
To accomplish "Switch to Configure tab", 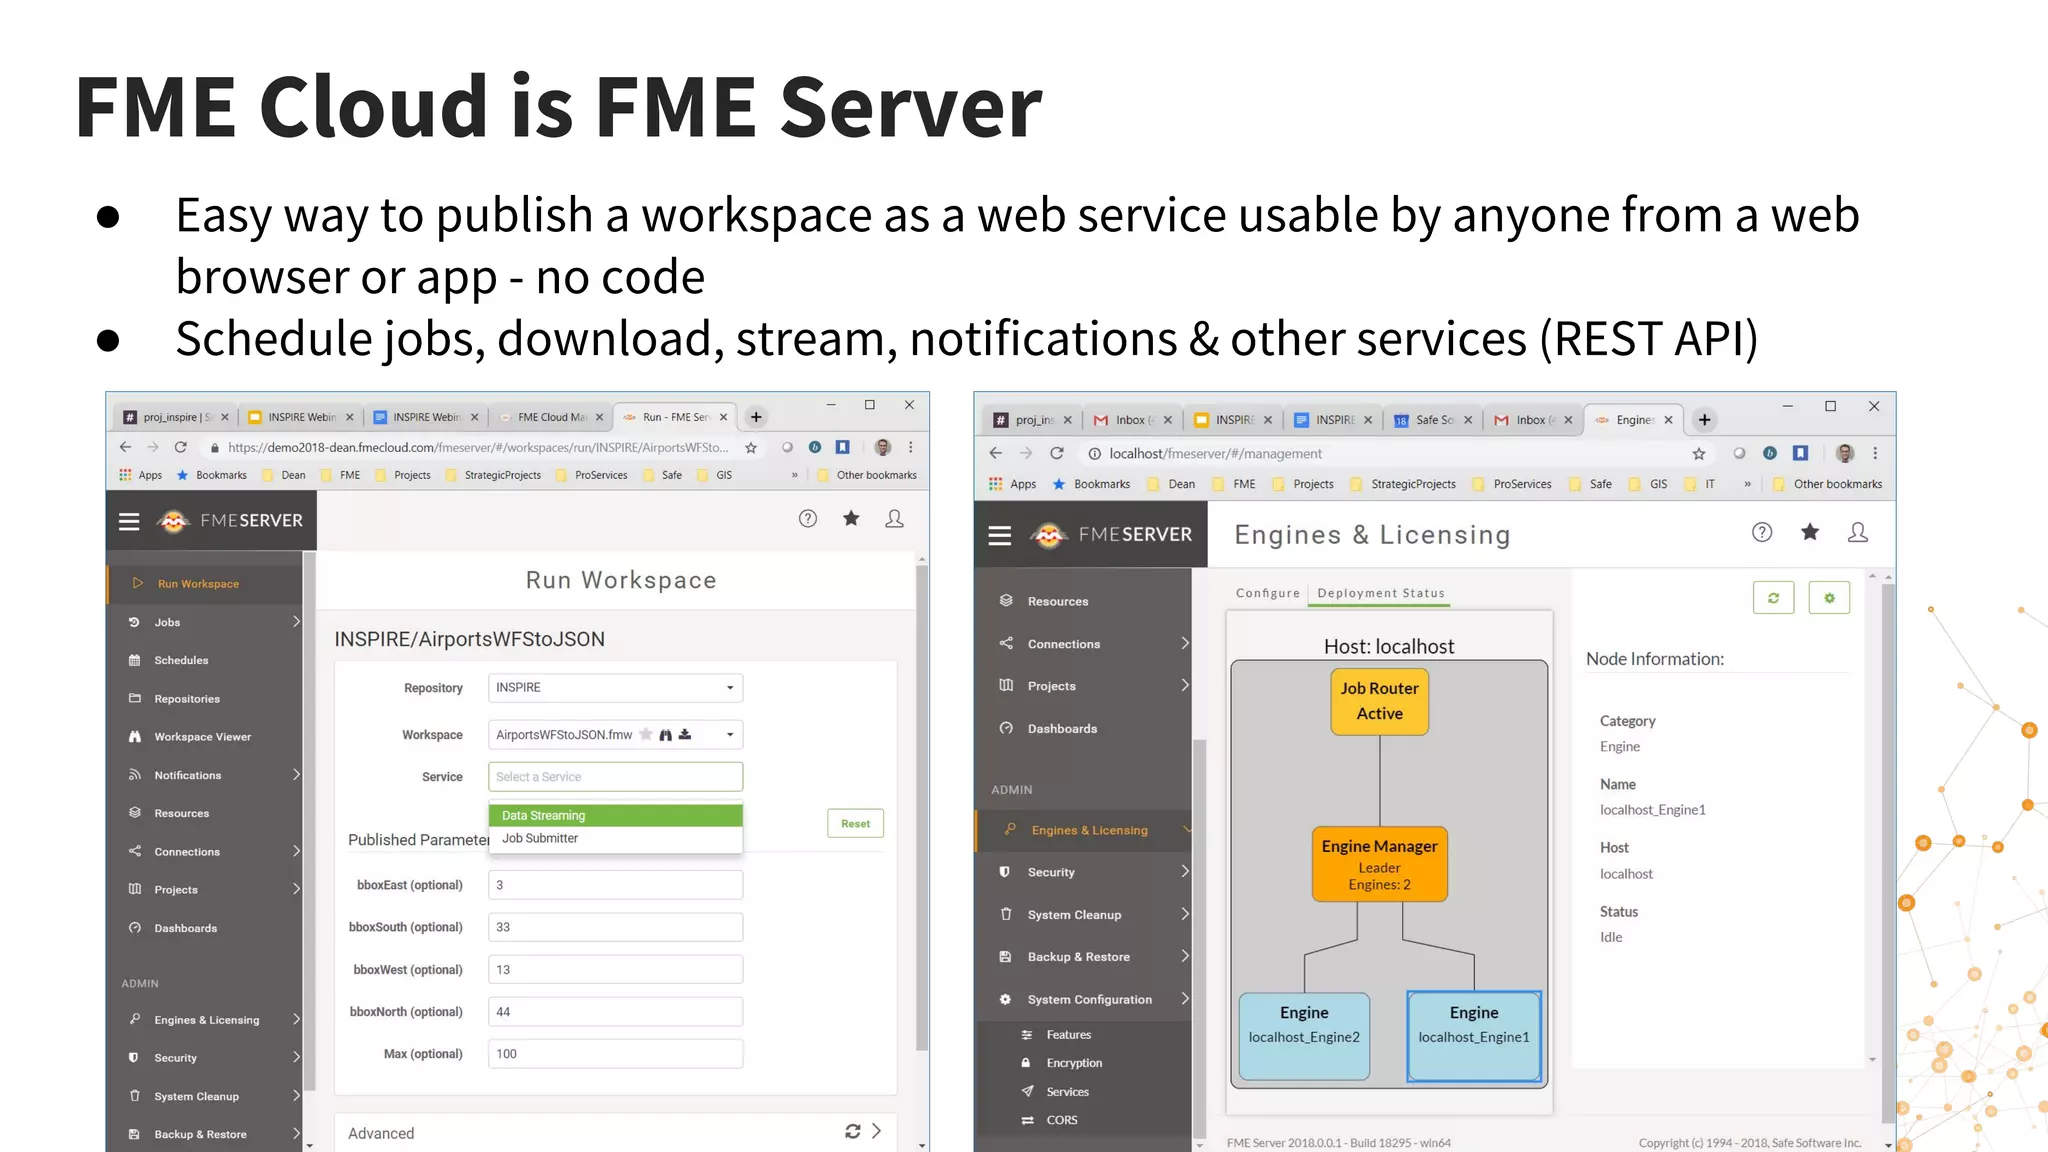I will point(1268,593).
